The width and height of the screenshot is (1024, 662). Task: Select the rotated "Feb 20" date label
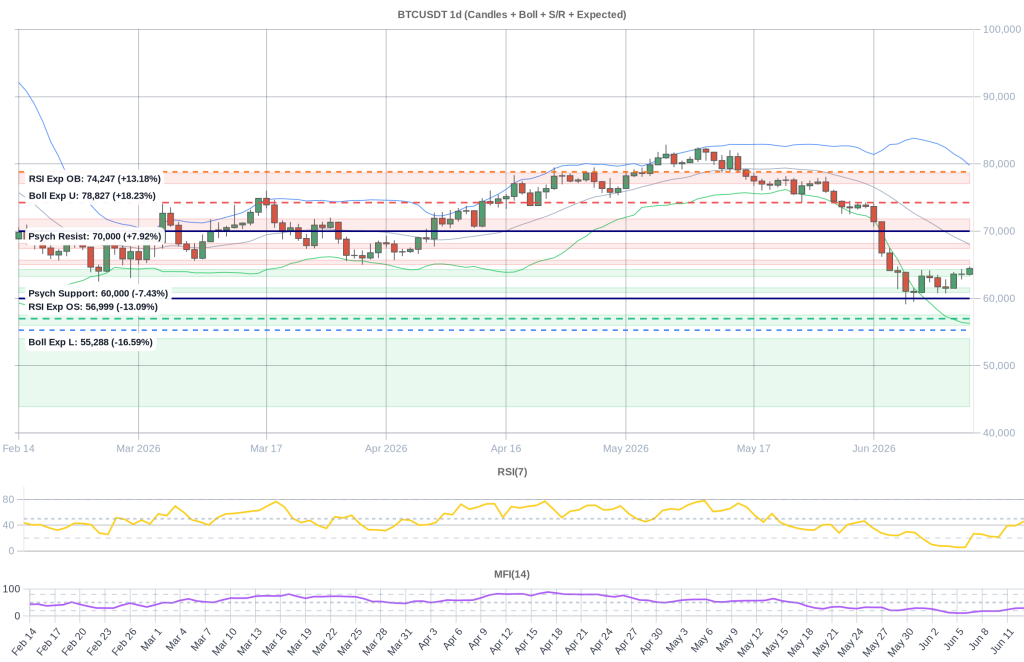(x=73, y=642)
